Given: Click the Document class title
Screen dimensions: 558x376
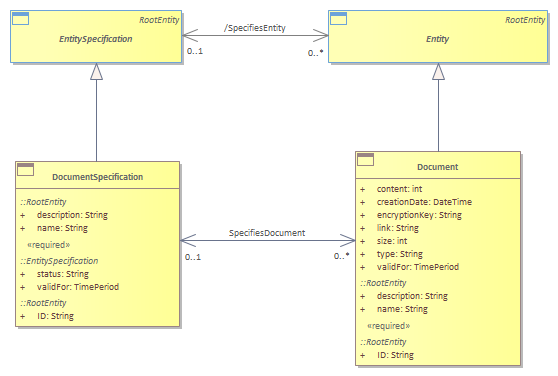Looking at the screenshot, I should click(x=437, y=167).
